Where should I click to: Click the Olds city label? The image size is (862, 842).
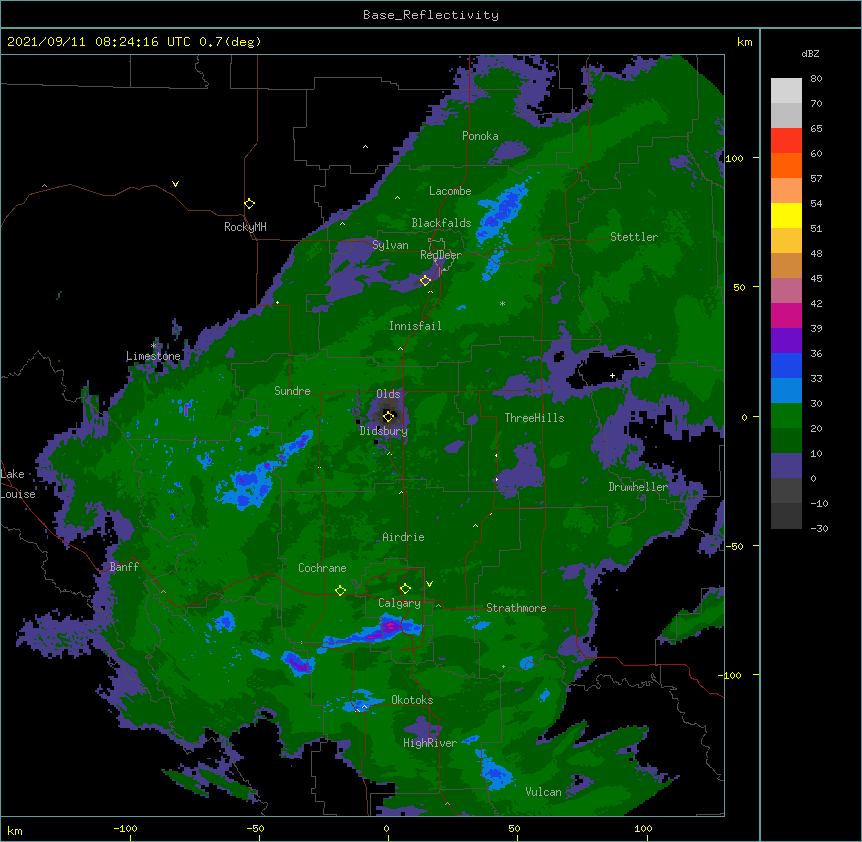pos(388,394)
